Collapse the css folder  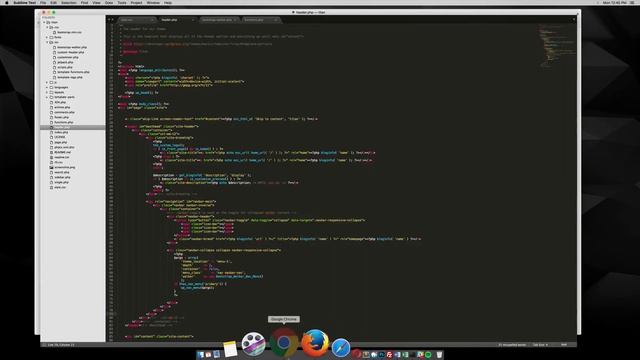(x=47, y=27)
